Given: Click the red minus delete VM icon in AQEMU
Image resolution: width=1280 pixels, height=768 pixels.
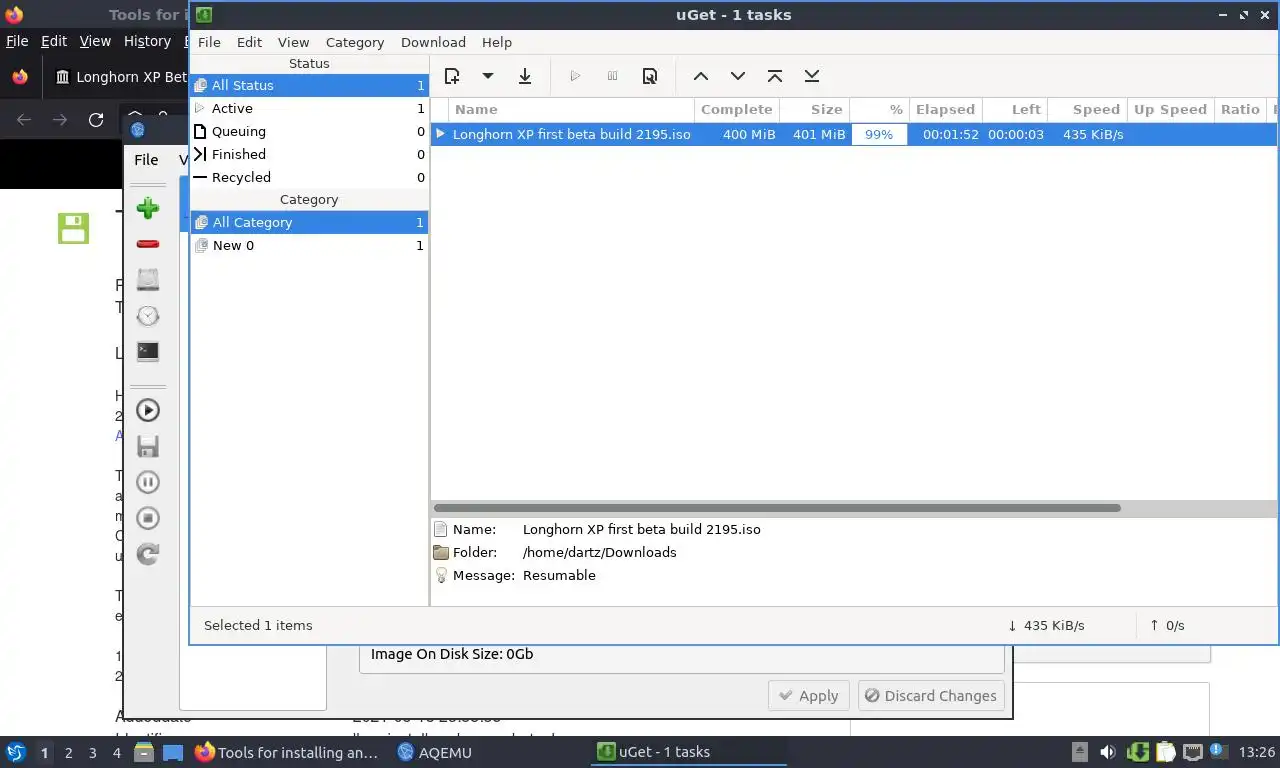Looking at the screenshot, I should coord(148,244).
